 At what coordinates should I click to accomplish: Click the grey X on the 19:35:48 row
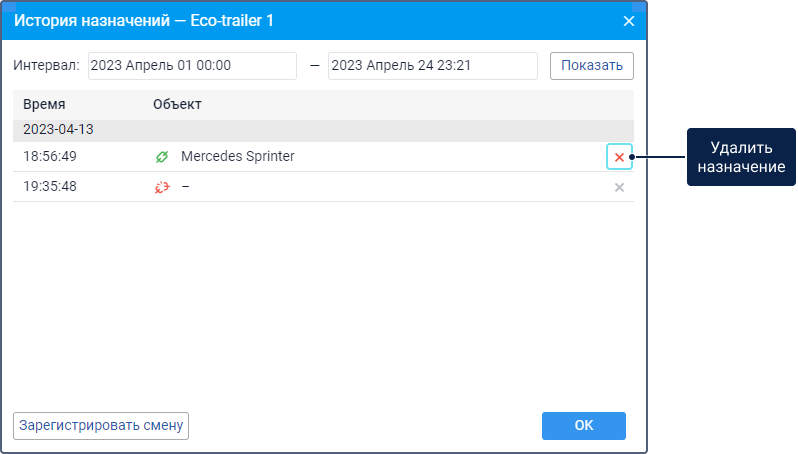click(x=619, y=187)
